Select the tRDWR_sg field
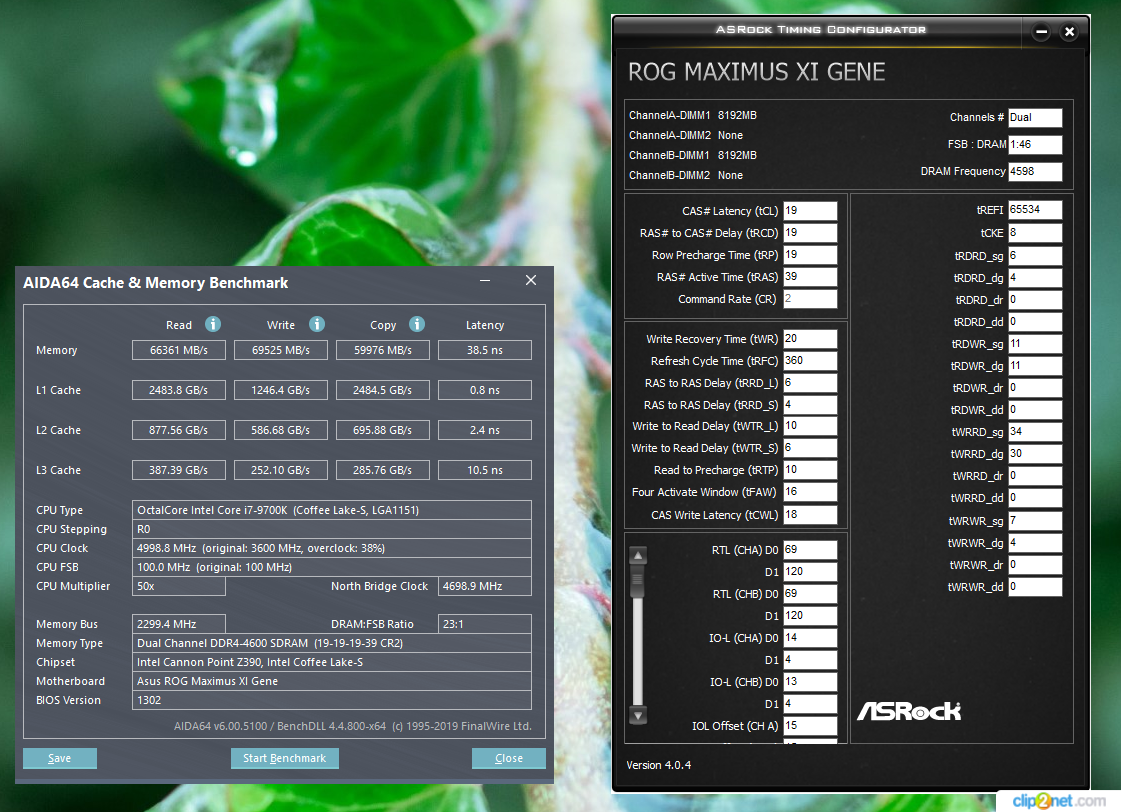The width and height of the screenshot is (1121, 812). click(x=1035, y=344)
